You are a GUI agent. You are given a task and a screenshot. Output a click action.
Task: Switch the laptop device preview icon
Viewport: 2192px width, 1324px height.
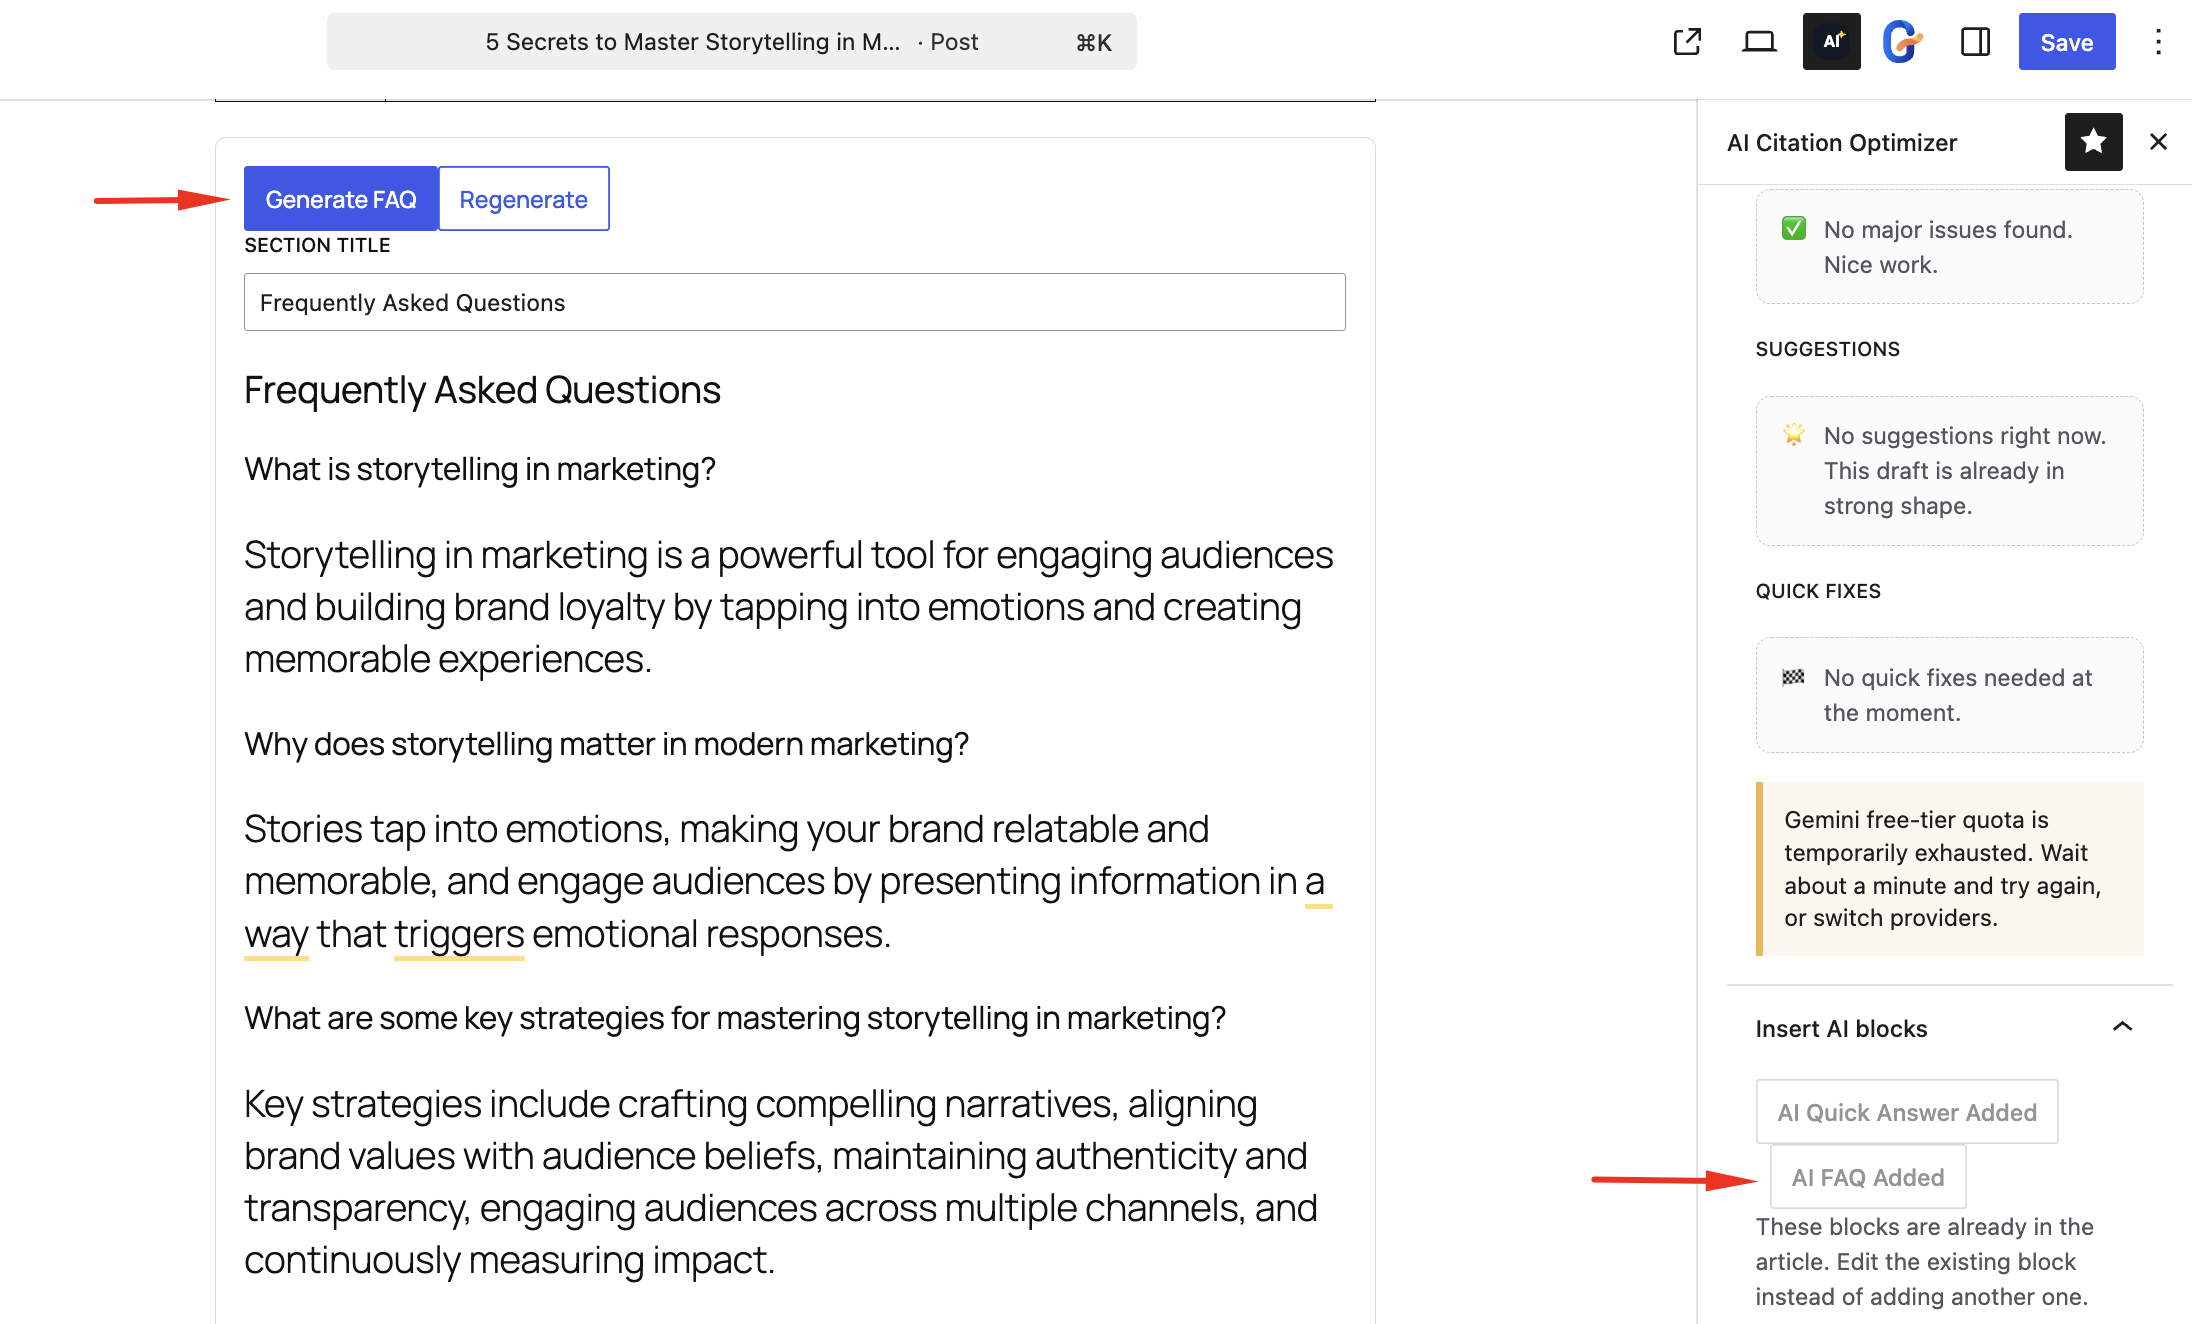[x=1759, y=42]
